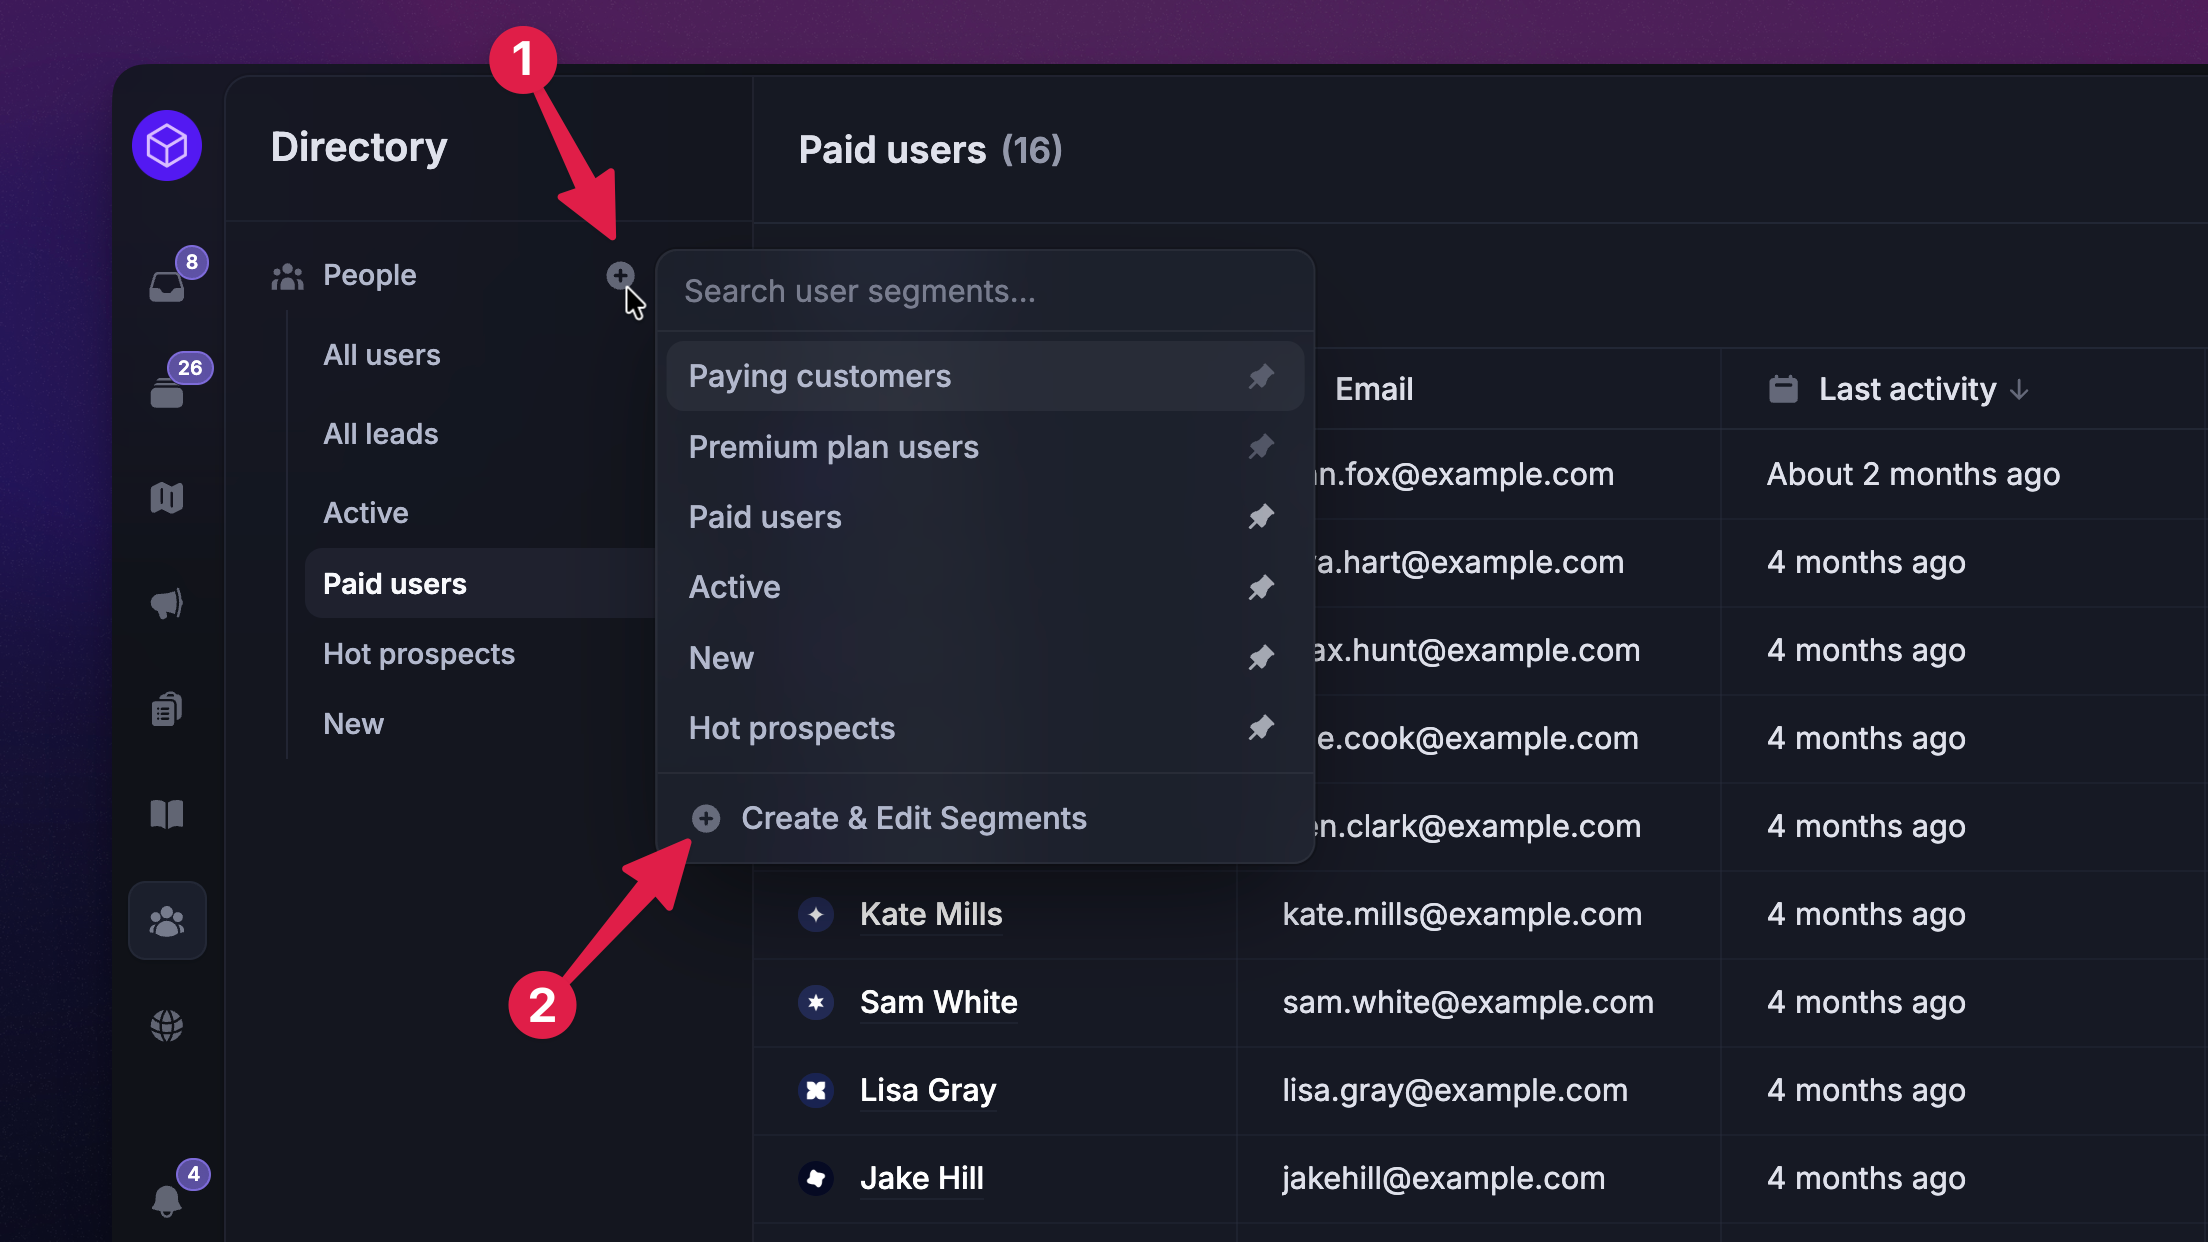Open the megaphone campaigns icon

point(167,603)
